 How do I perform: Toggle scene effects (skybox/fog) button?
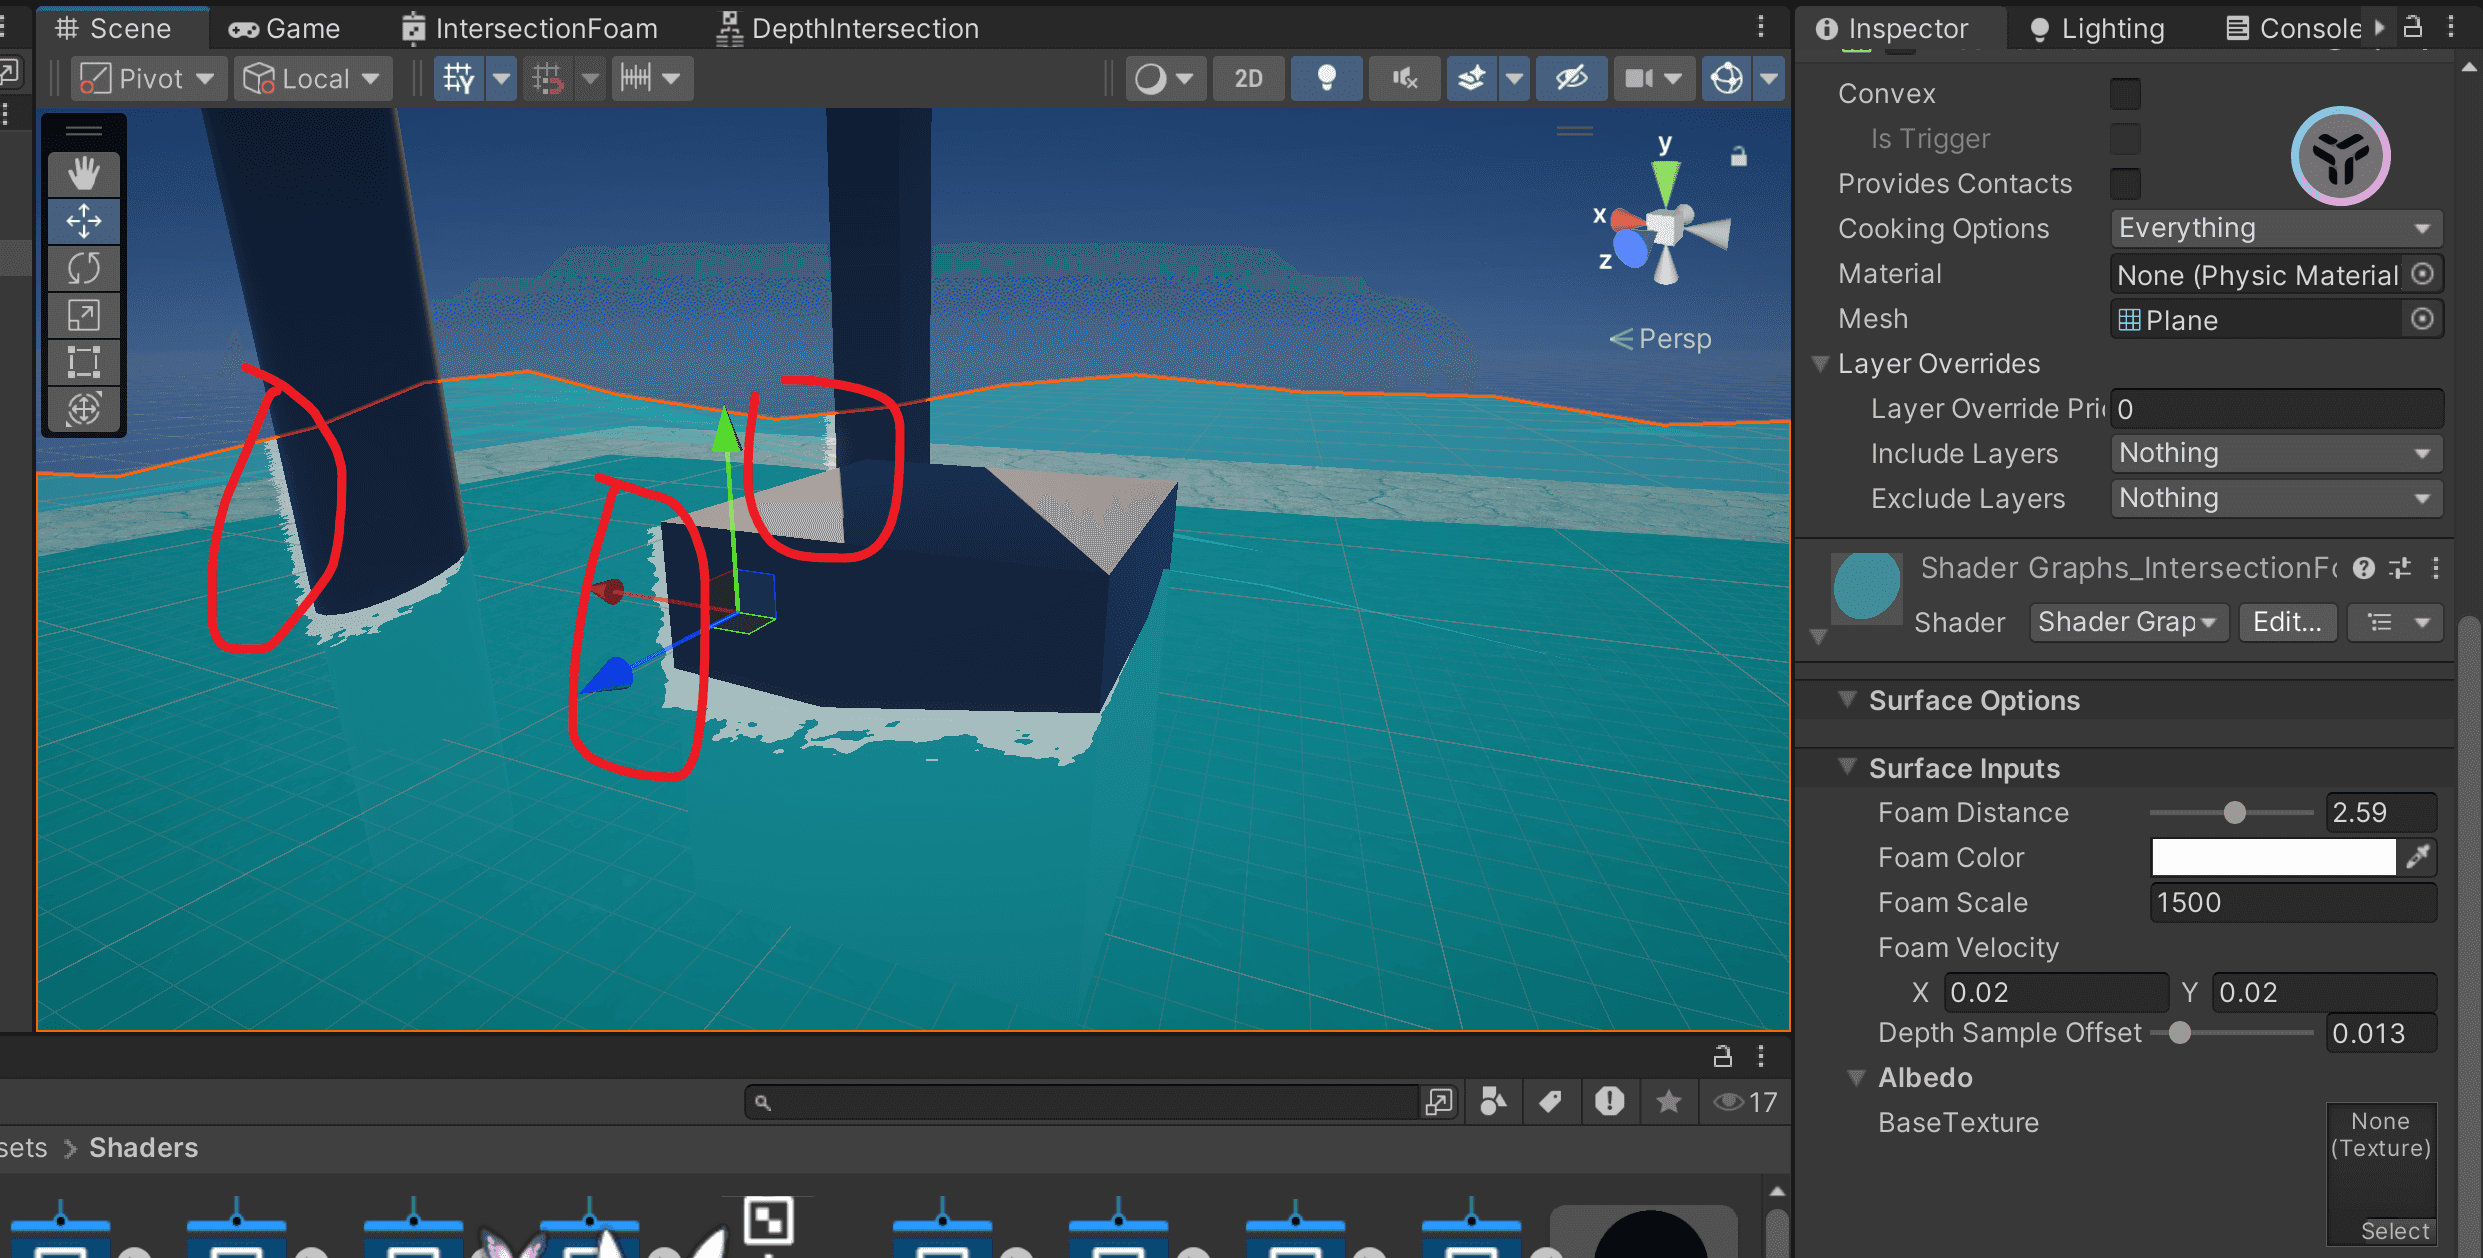tap(1471, 78)
